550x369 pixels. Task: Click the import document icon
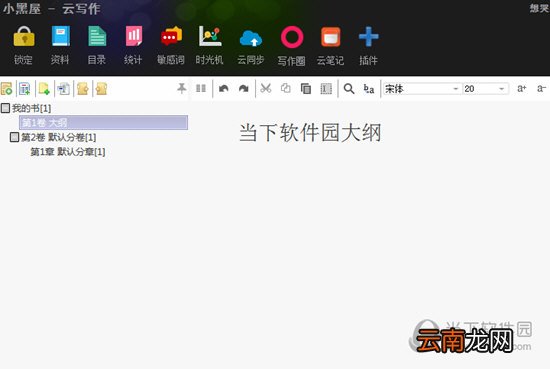(x=64, y=89)
